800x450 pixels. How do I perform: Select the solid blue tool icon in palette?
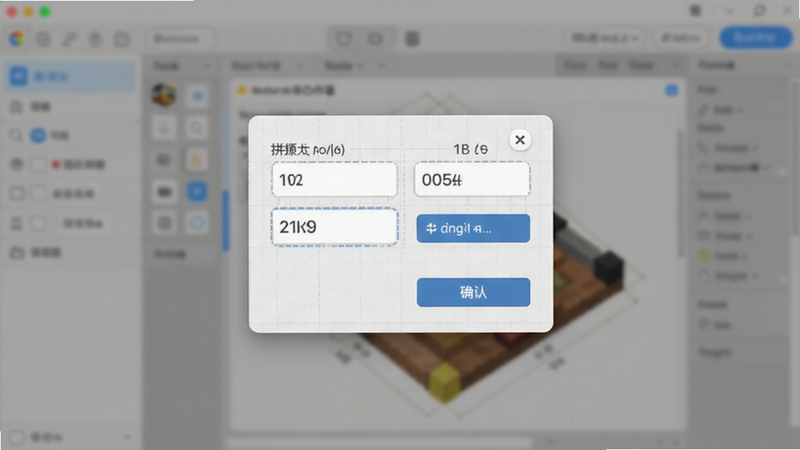click(196, 192)
